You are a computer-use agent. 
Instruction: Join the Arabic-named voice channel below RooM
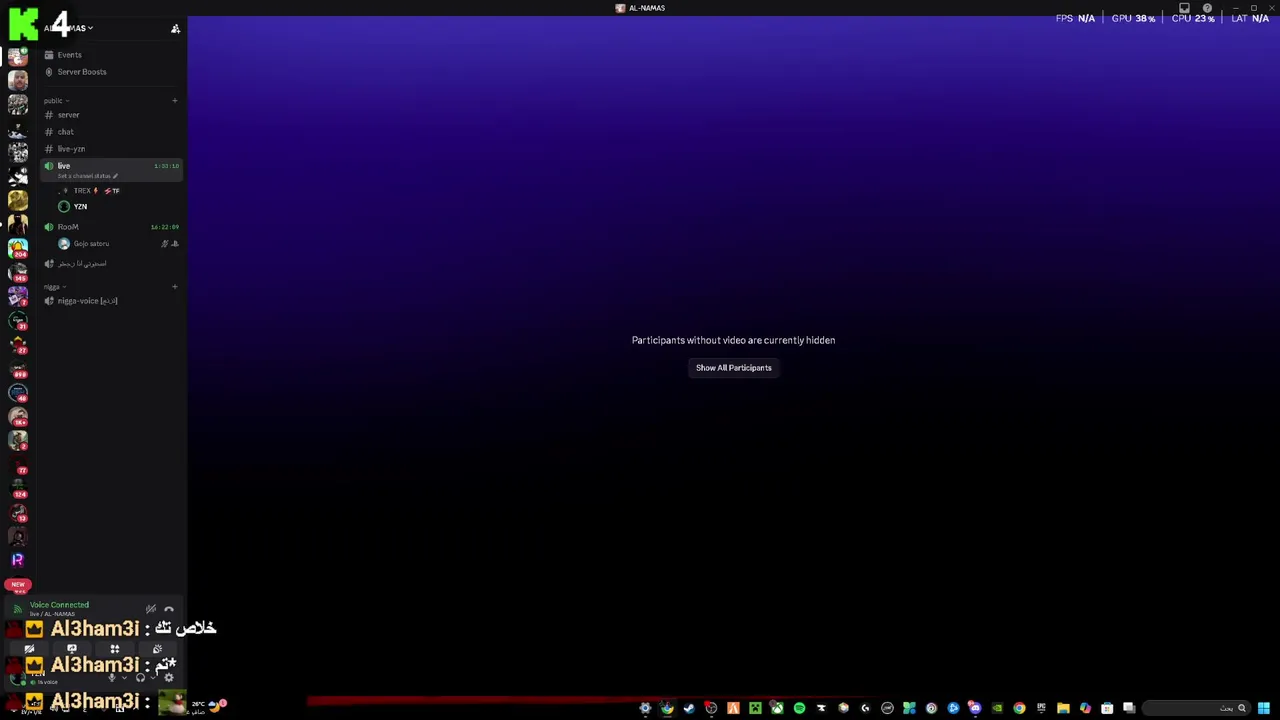[110, 264]
